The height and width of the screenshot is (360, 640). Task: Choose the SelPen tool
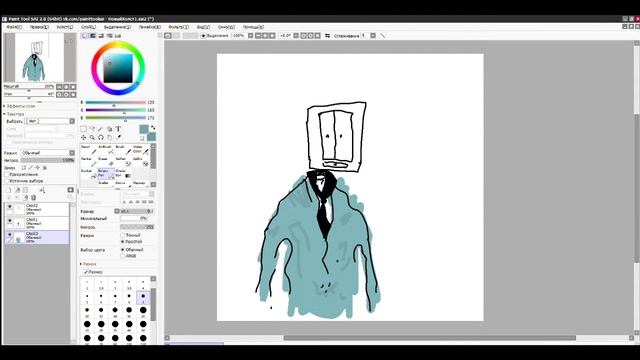click(123, 162)
